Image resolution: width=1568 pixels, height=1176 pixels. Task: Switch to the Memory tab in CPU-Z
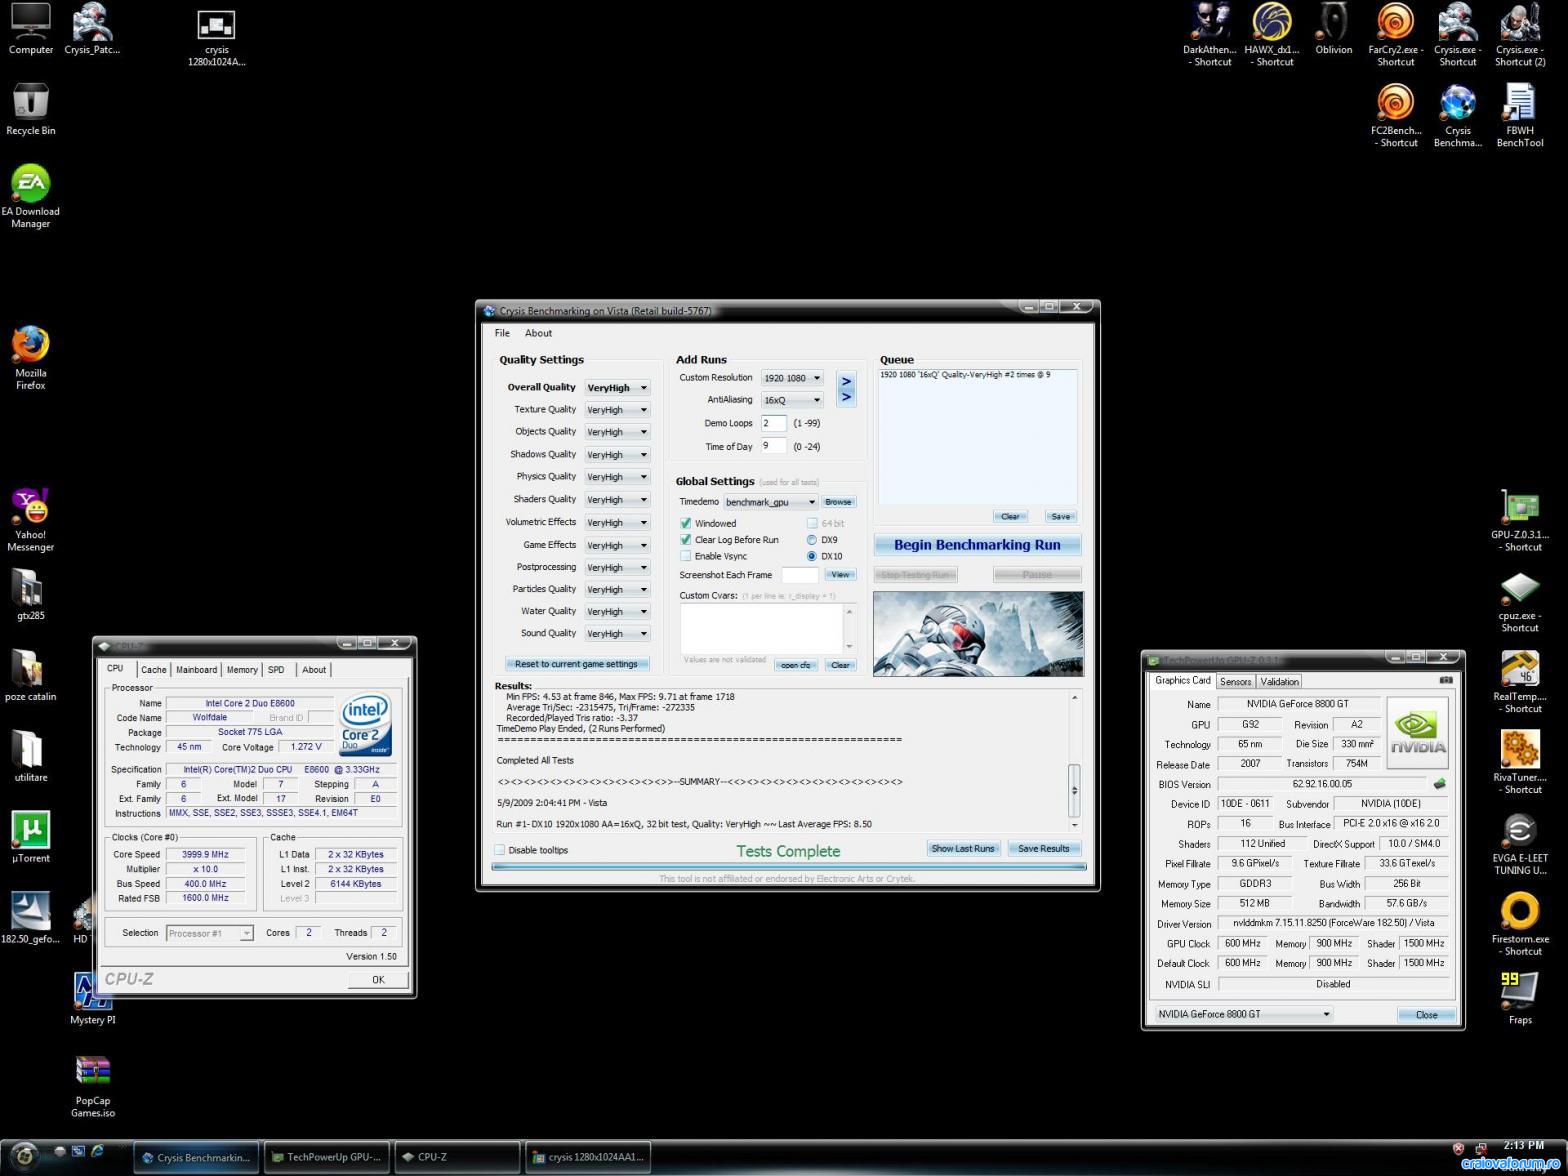pos(242,670)
